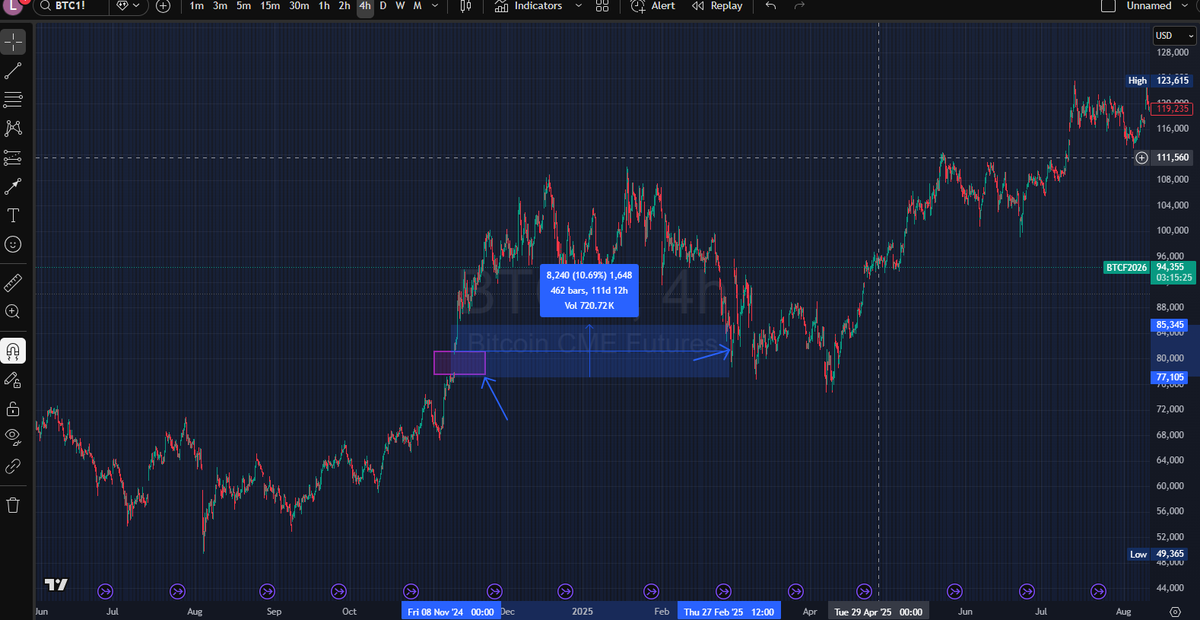The image size is (1200, 620).
Task: Switch to the 5m timeframe
Action: click(244, 6)
